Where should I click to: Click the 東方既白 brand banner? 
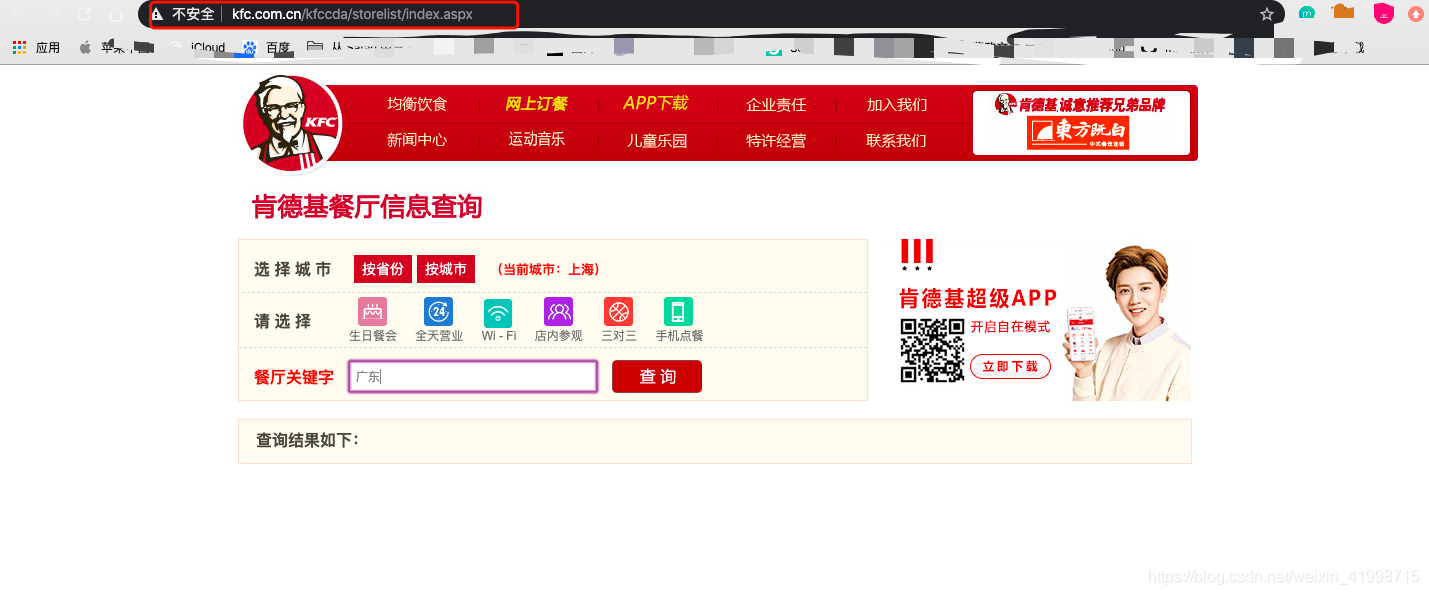[1081, 123]
